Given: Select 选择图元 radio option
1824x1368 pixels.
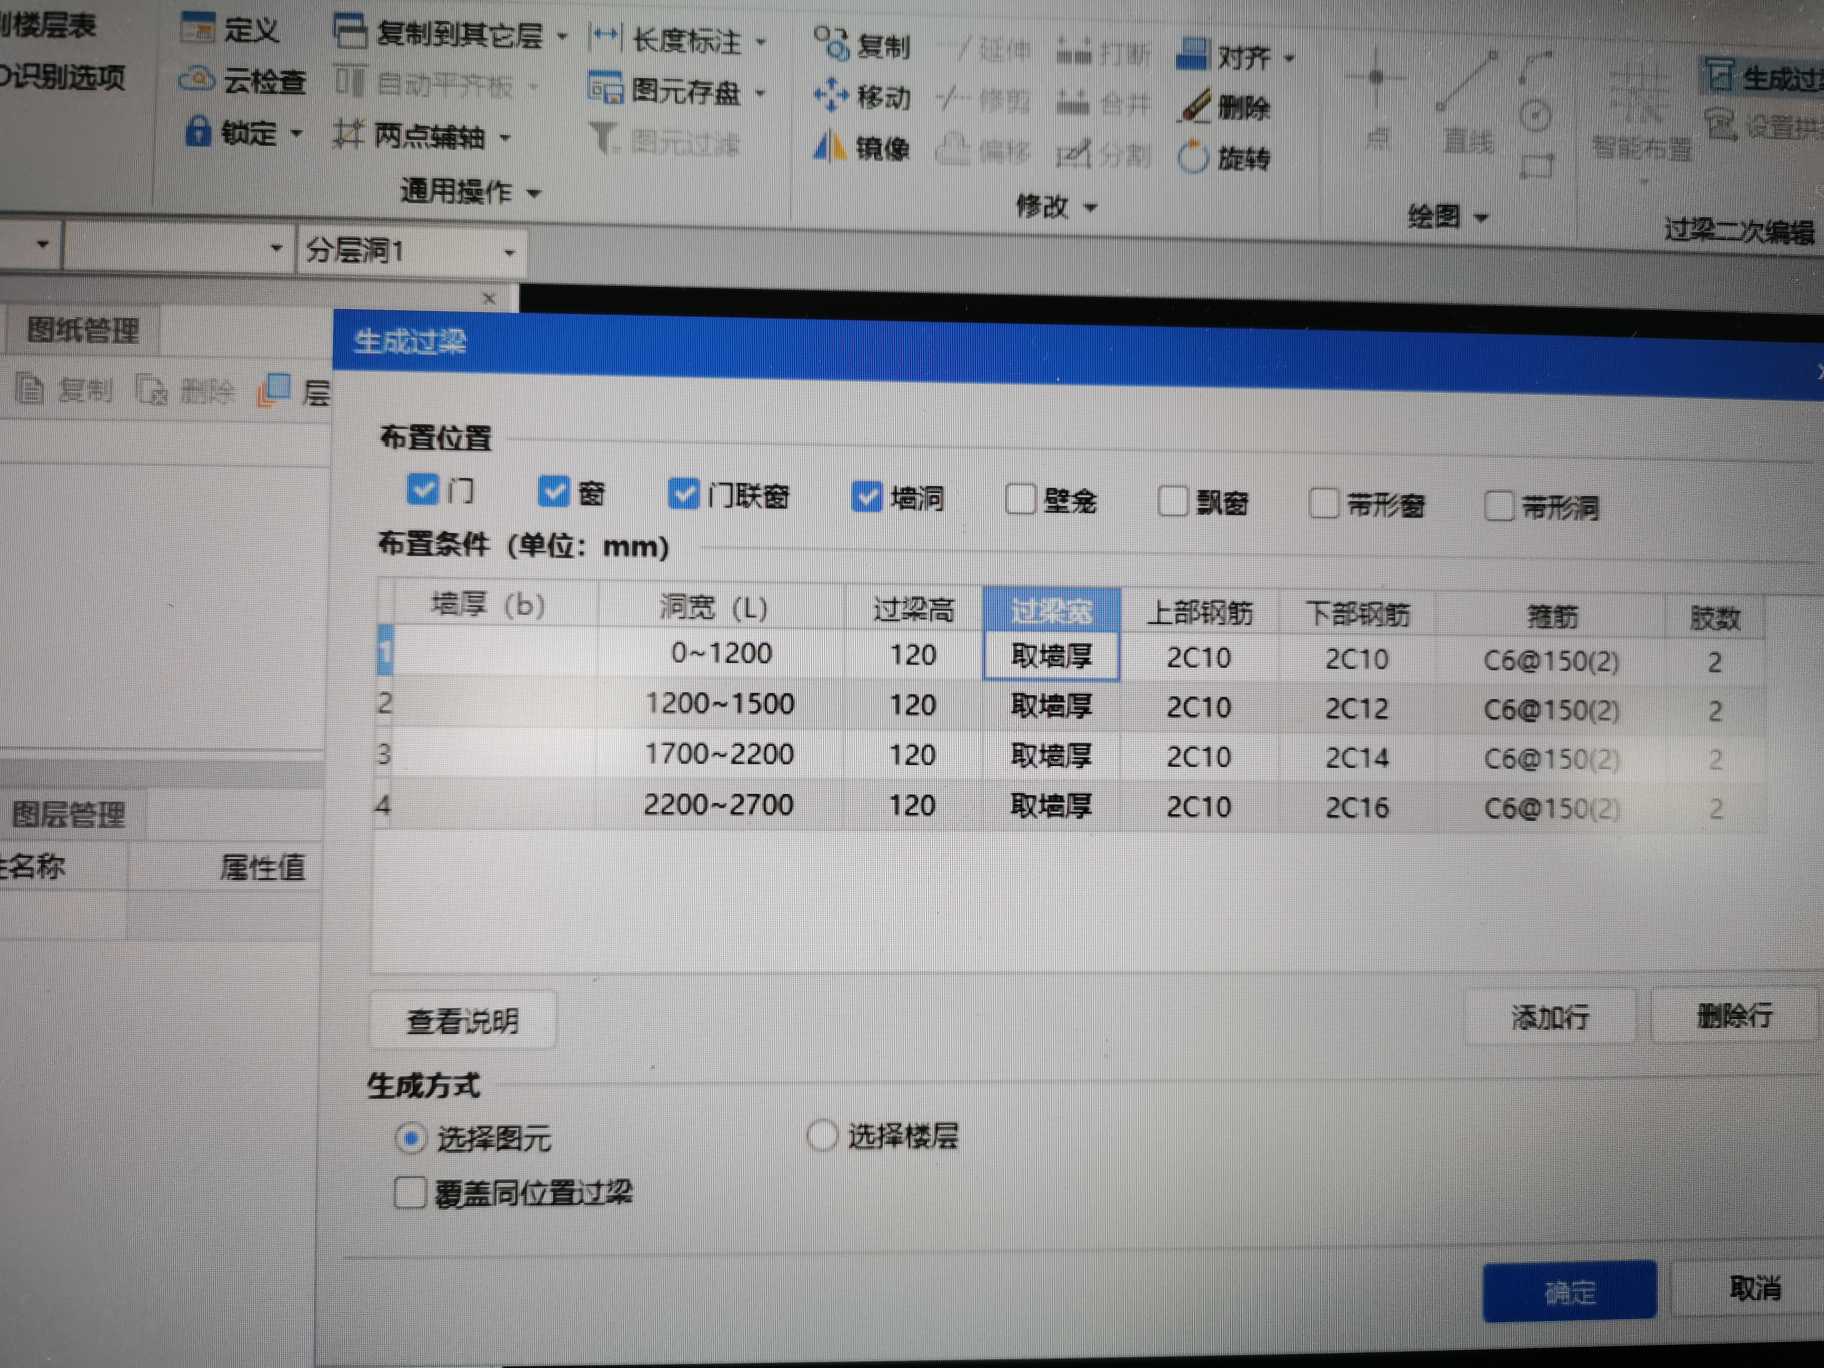Looking at the screenshot, I should point(411,1138).
